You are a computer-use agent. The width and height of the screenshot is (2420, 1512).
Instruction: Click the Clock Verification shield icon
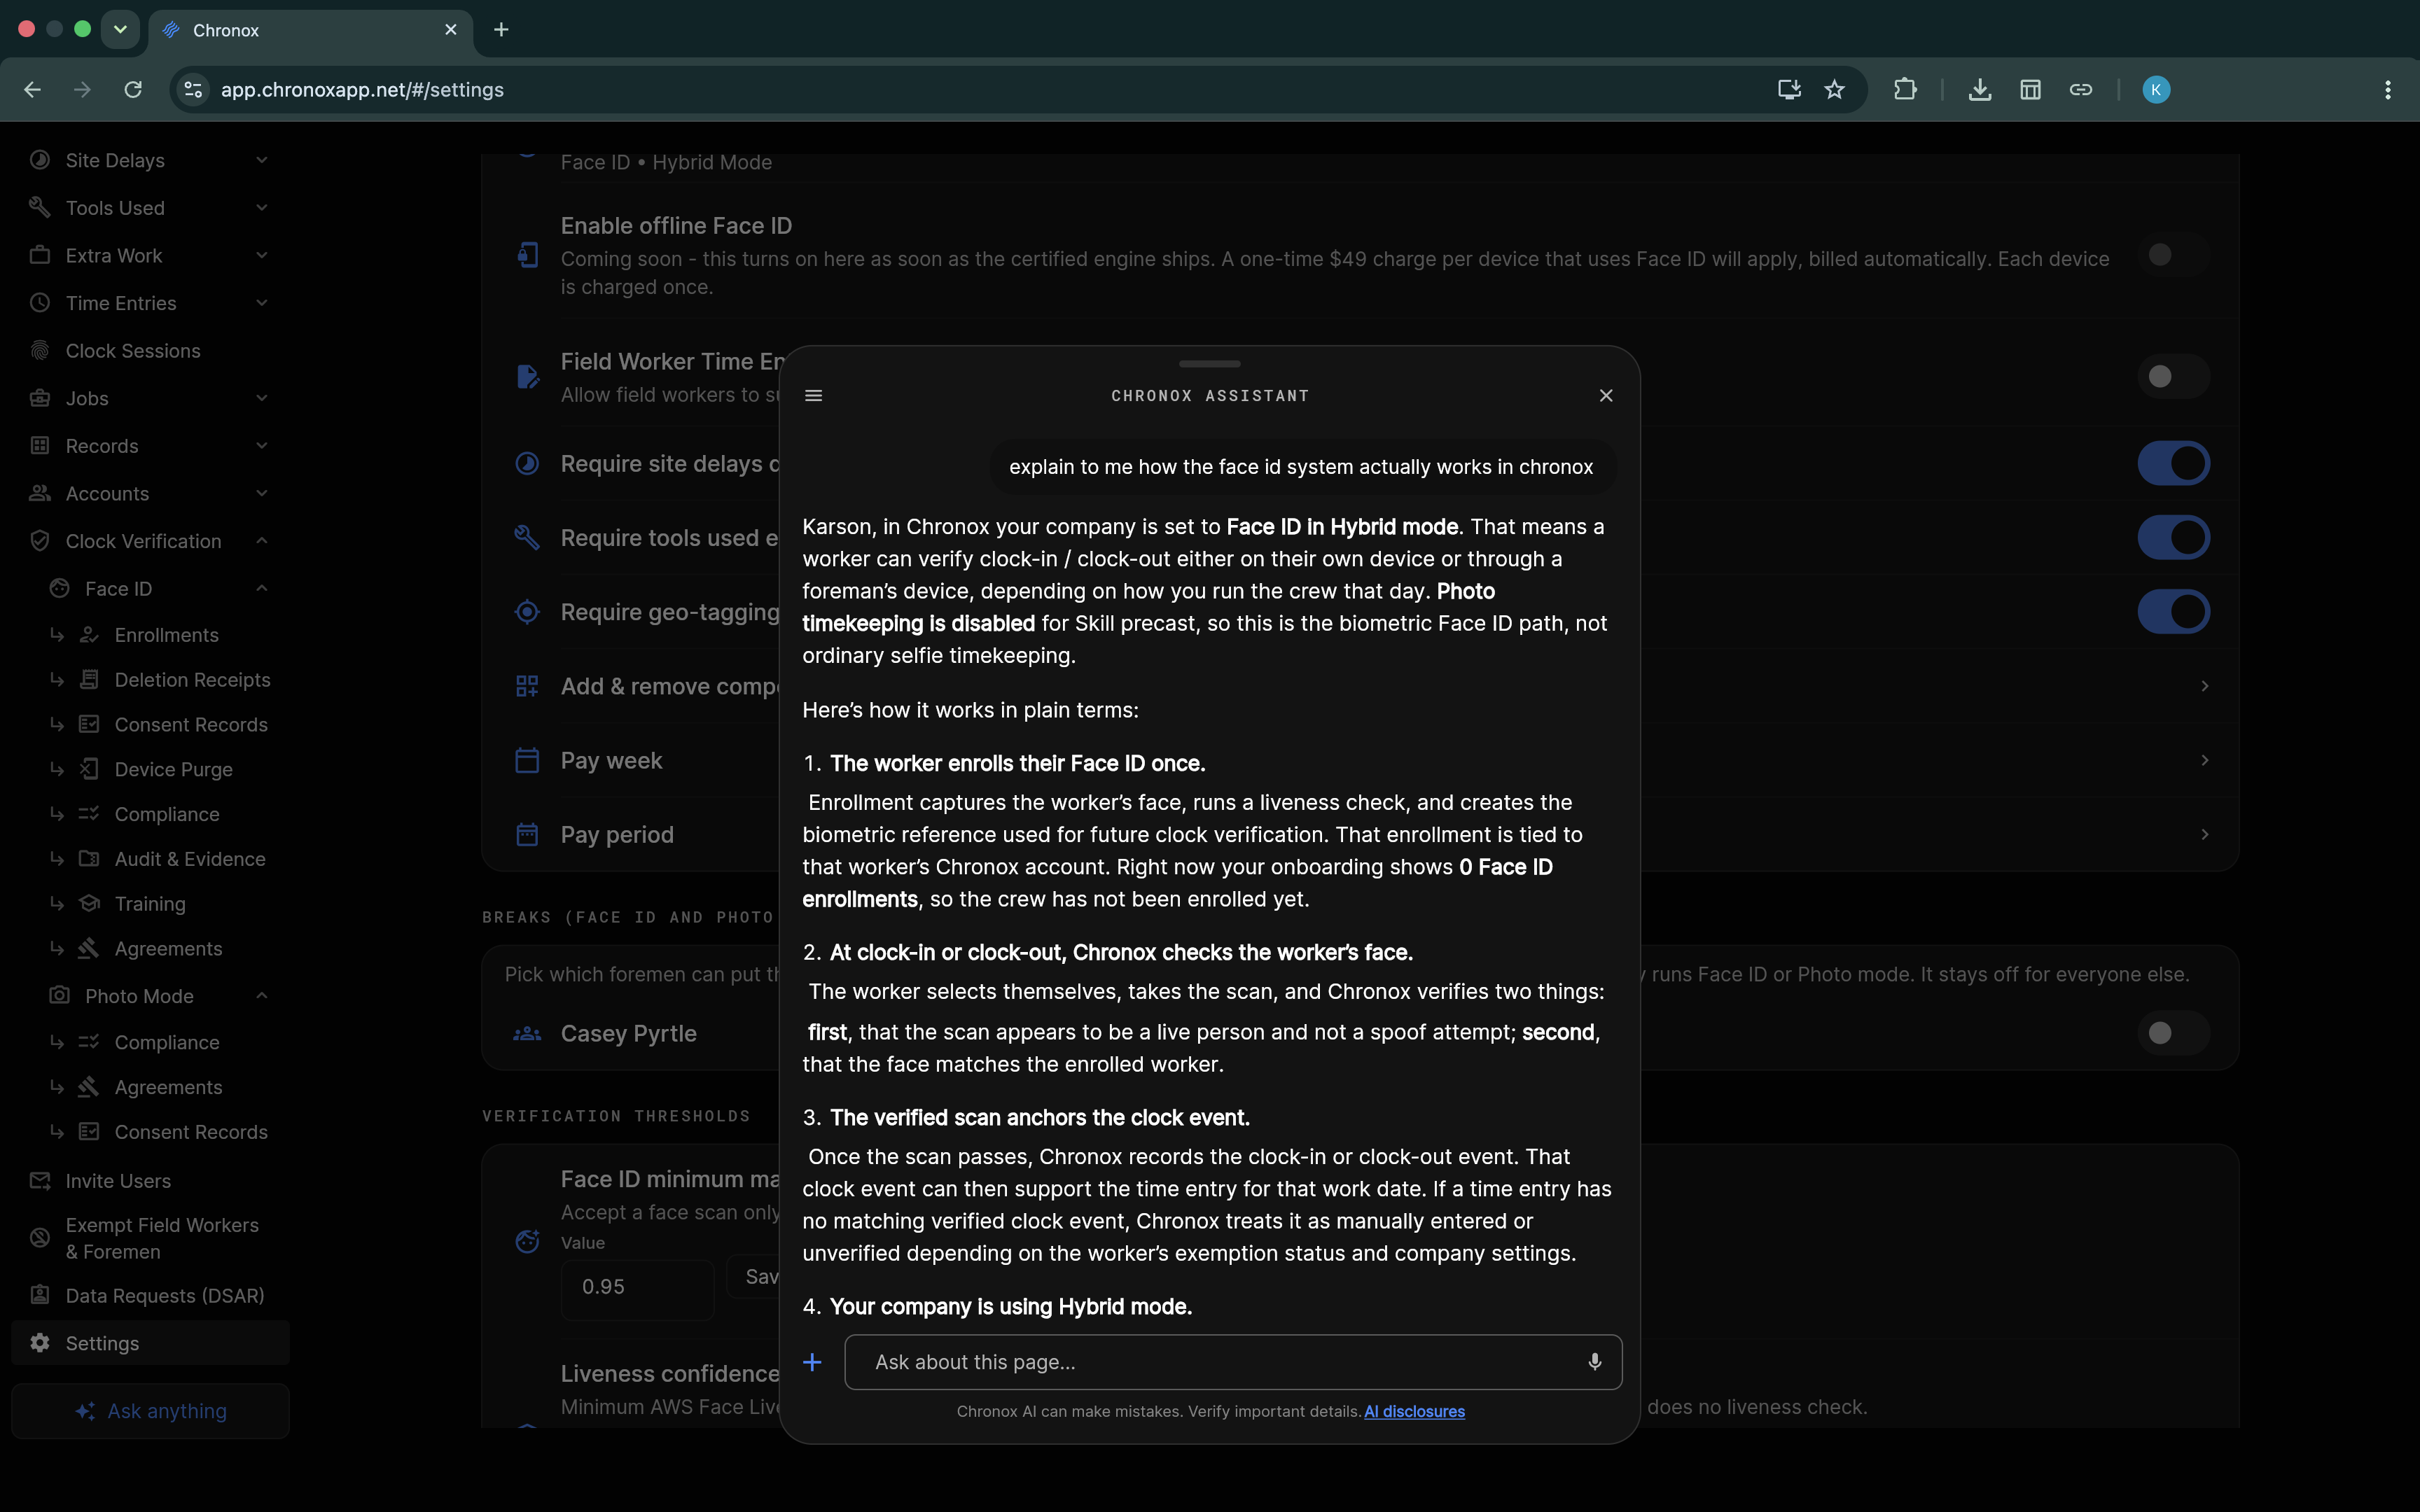40,541
